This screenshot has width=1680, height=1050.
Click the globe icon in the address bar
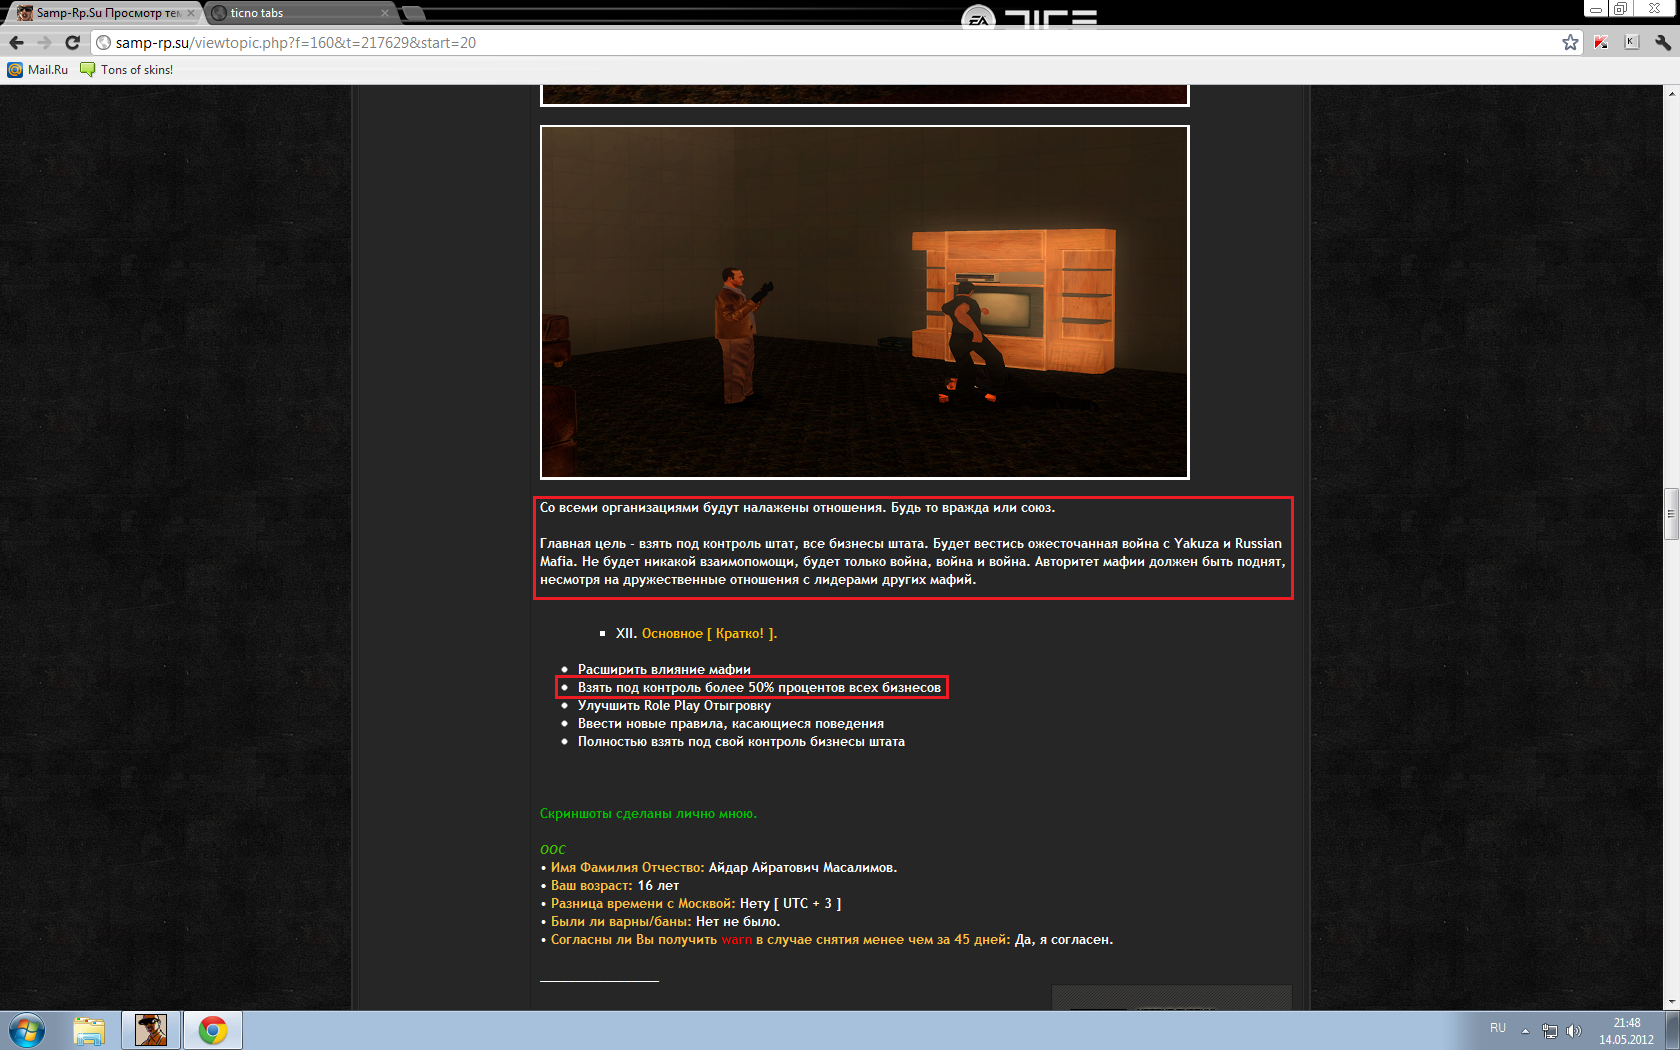tap(103, 42)
